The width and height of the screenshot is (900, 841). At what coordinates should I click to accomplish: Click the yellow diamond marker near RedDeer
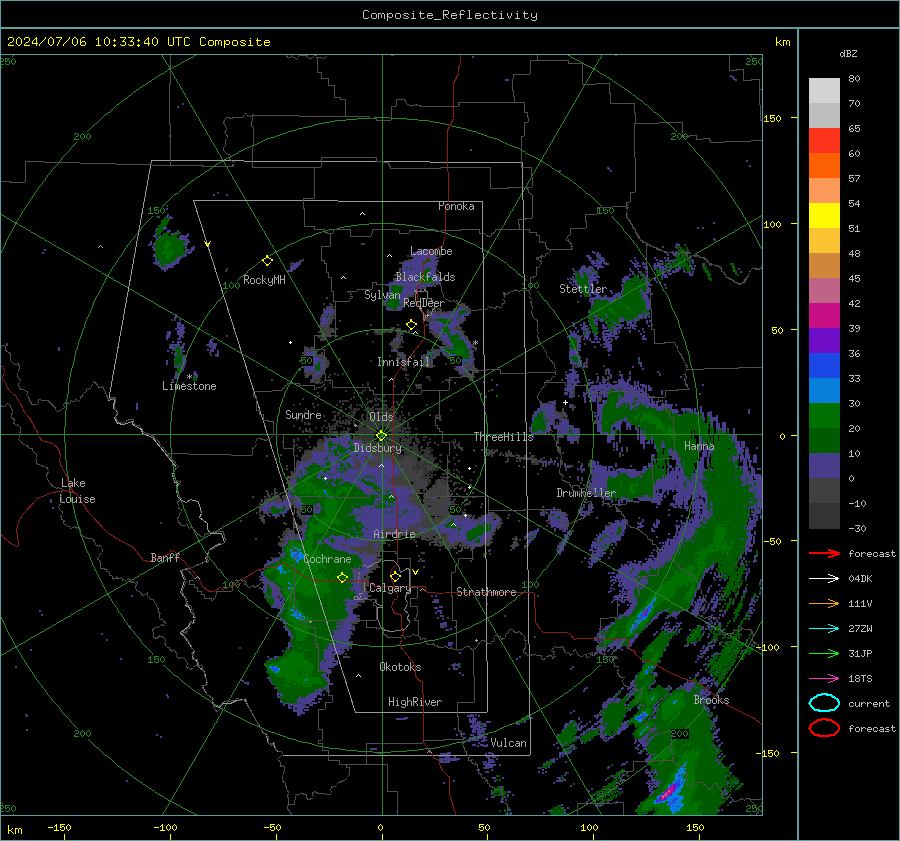pos(411,325)
